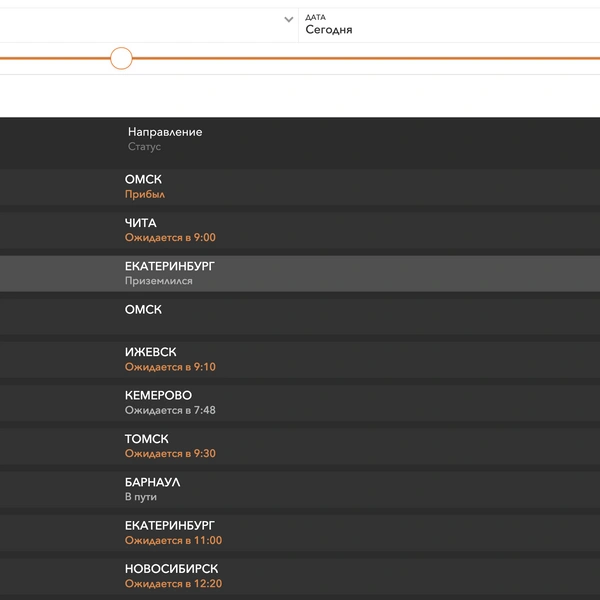Select the Направление column header
The height and width of the screenshot is (600, 600).
(165, 132)
